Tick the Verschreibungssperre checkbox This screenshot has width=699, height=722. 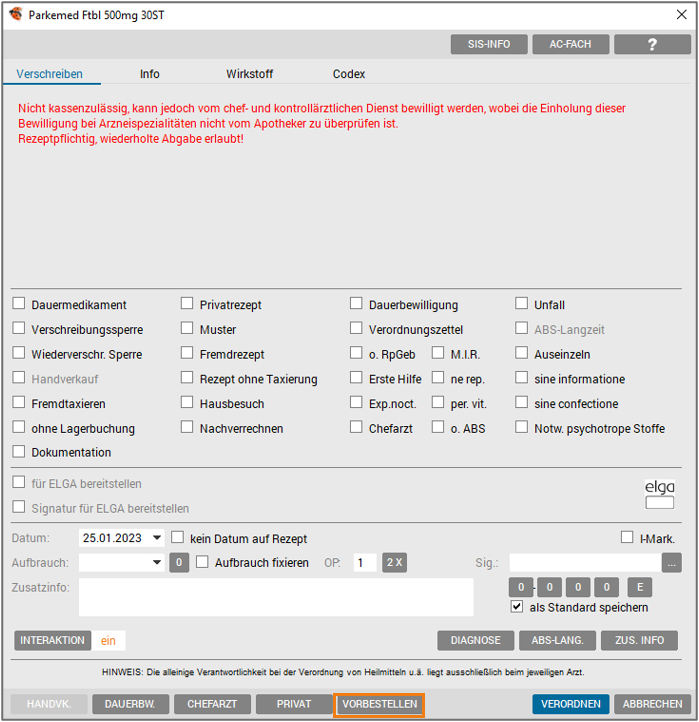pyautogui.click(x=18, y=328)
